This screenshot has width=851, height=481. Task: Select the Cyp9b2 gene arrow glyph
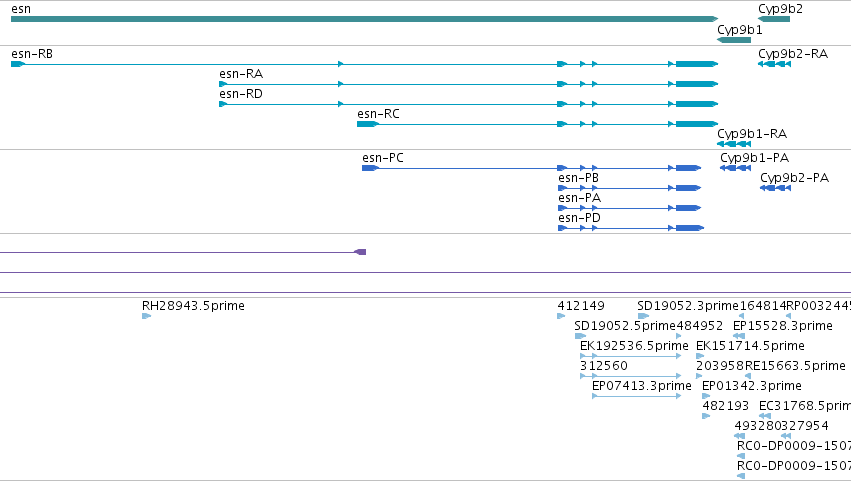pyautogui.click(x=774, y=19)
